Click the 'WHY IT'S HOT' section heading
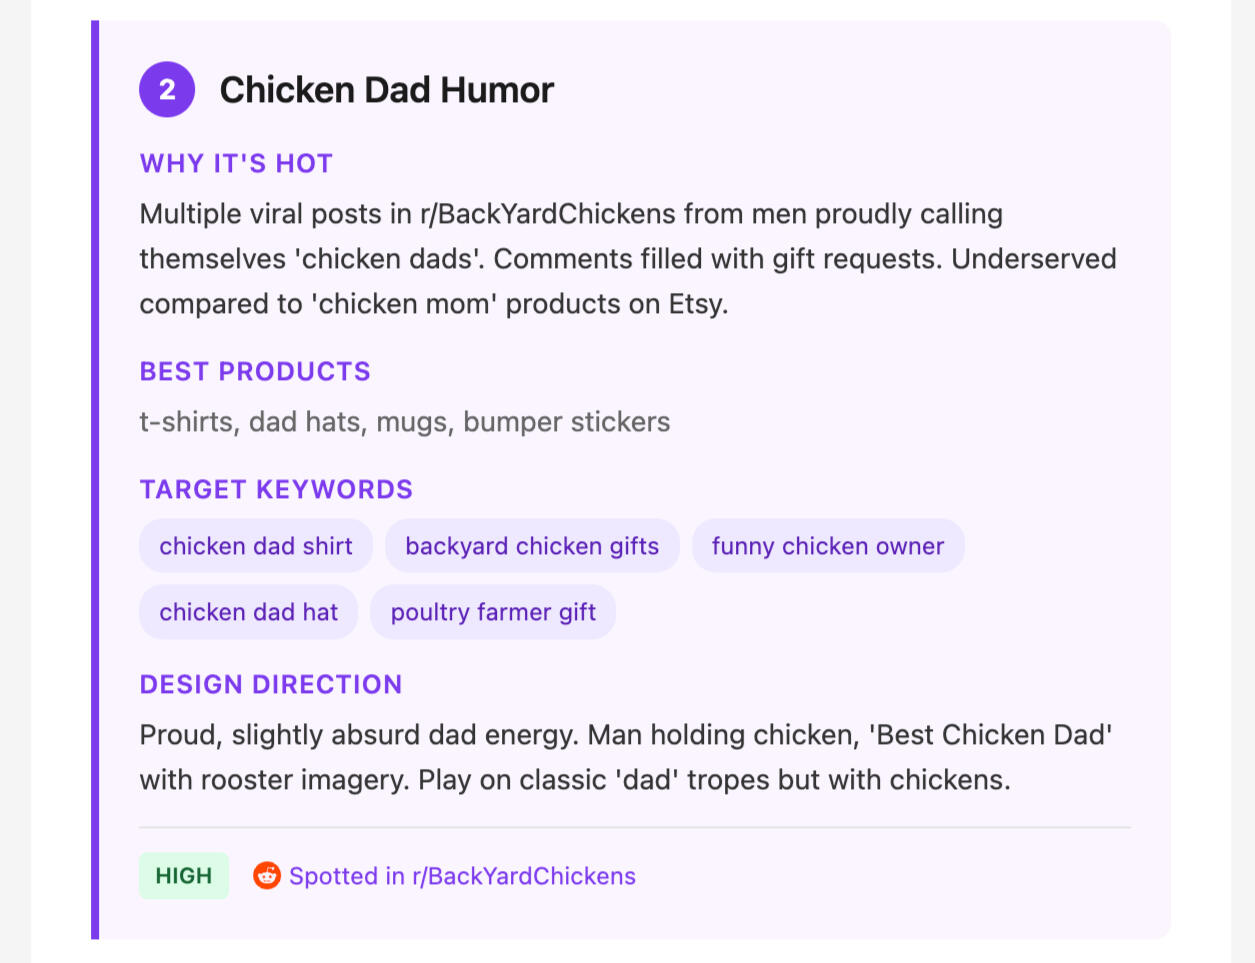Viewport: 1255px width, 963px height. coord(236,163)
